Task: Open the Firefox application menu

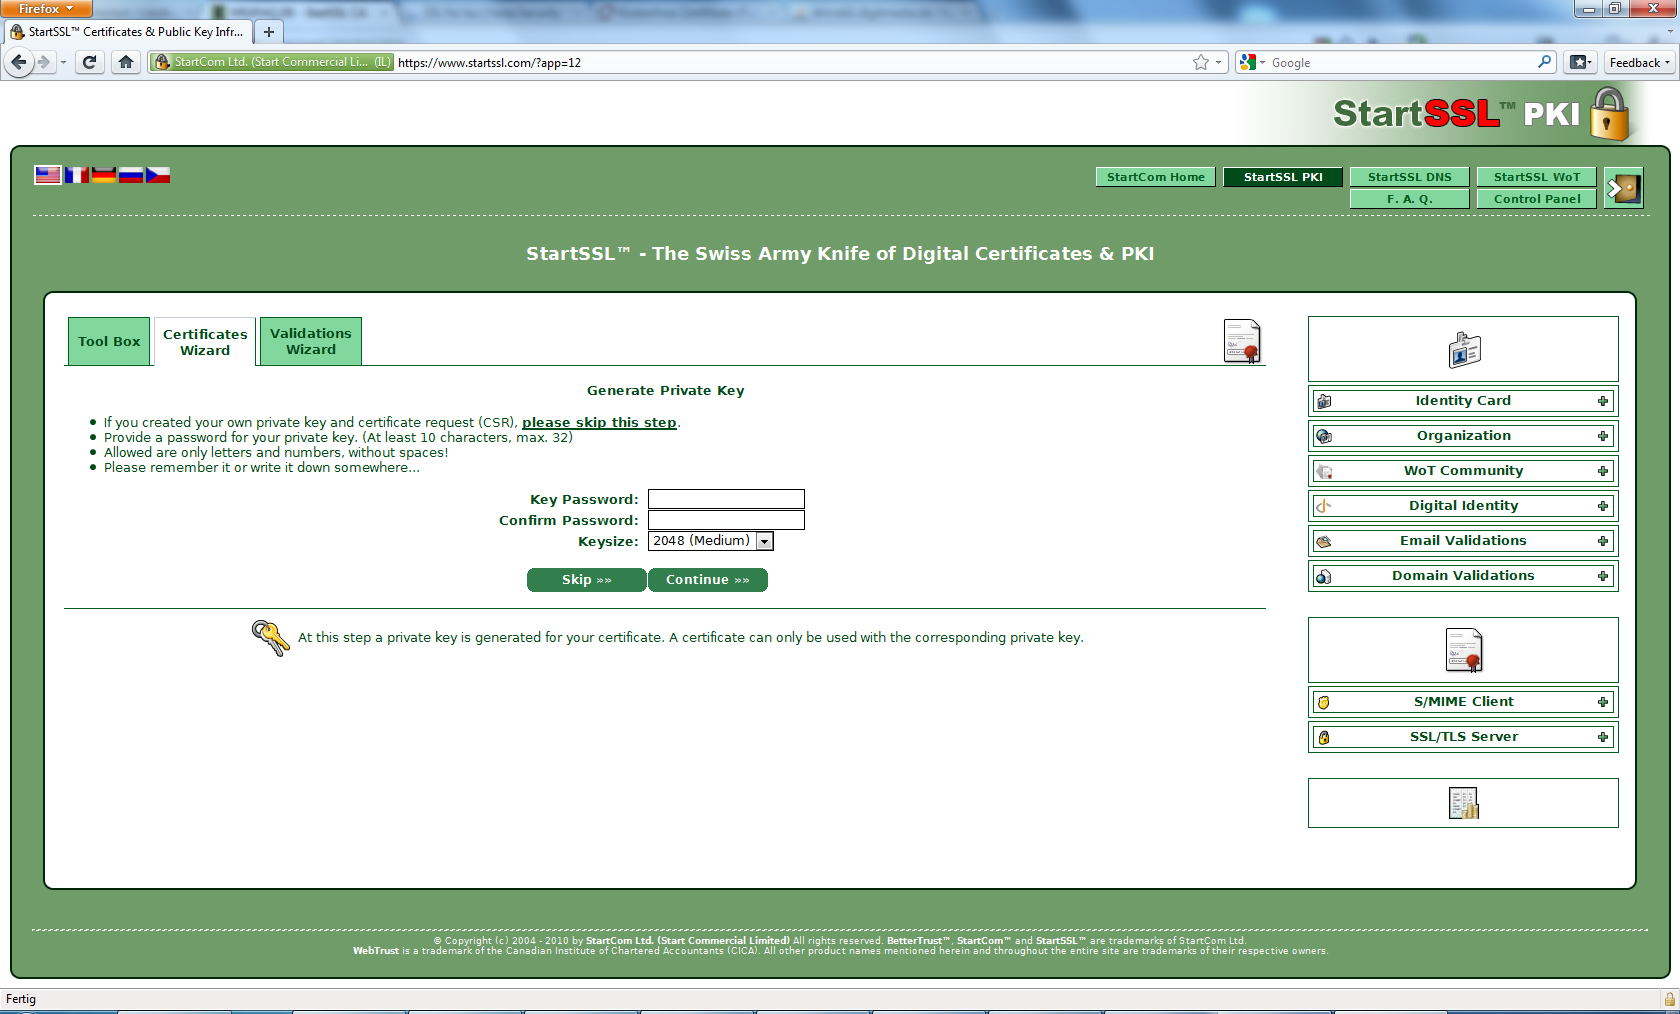Action: pos(46,8)
